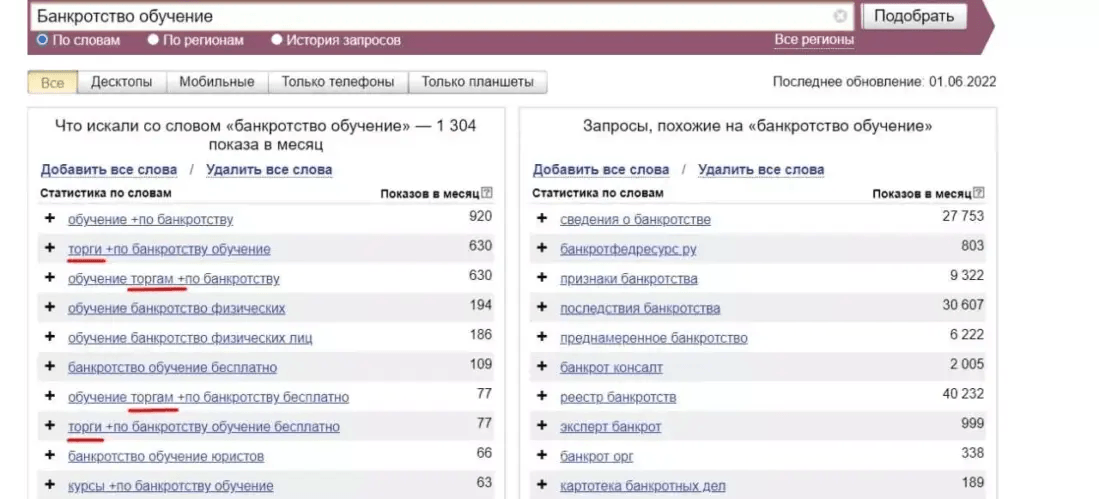Click the plus beside 'обучение торгам +по банкротству' (630)
Viewport: 1099px width, 499px height.
pyautogui.click(x=50, y=278)
